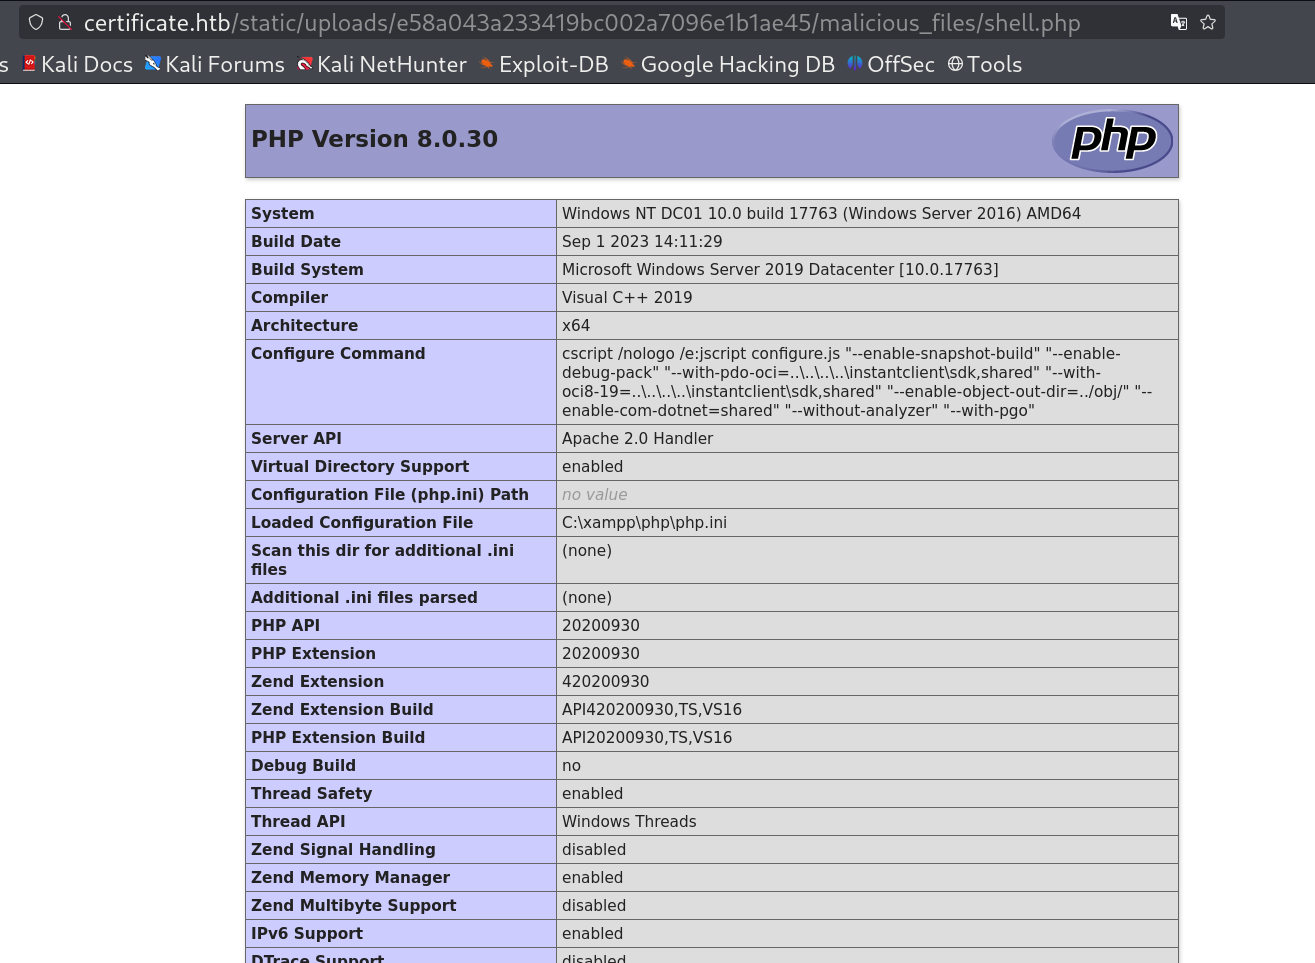Click the Architecture label
1315x963 pixels.
(x=305, y=325)
